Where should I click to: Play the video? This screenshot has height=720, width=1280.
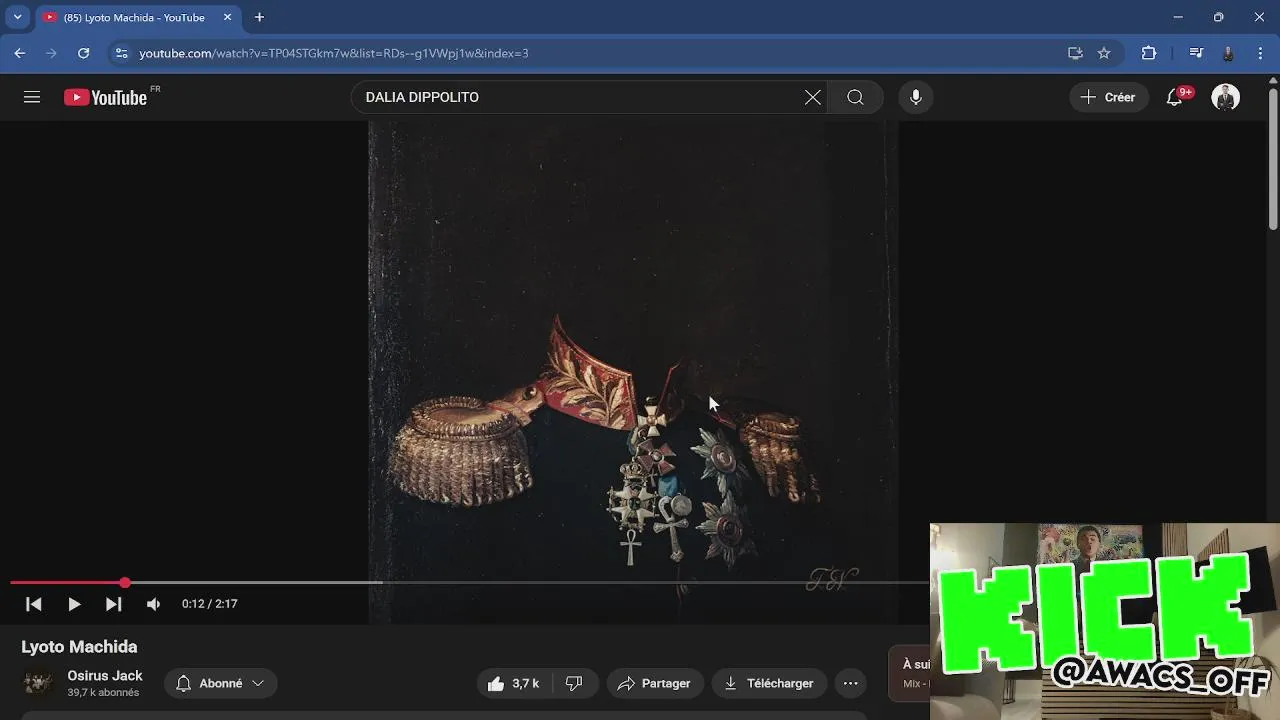[x=74, y=604]
